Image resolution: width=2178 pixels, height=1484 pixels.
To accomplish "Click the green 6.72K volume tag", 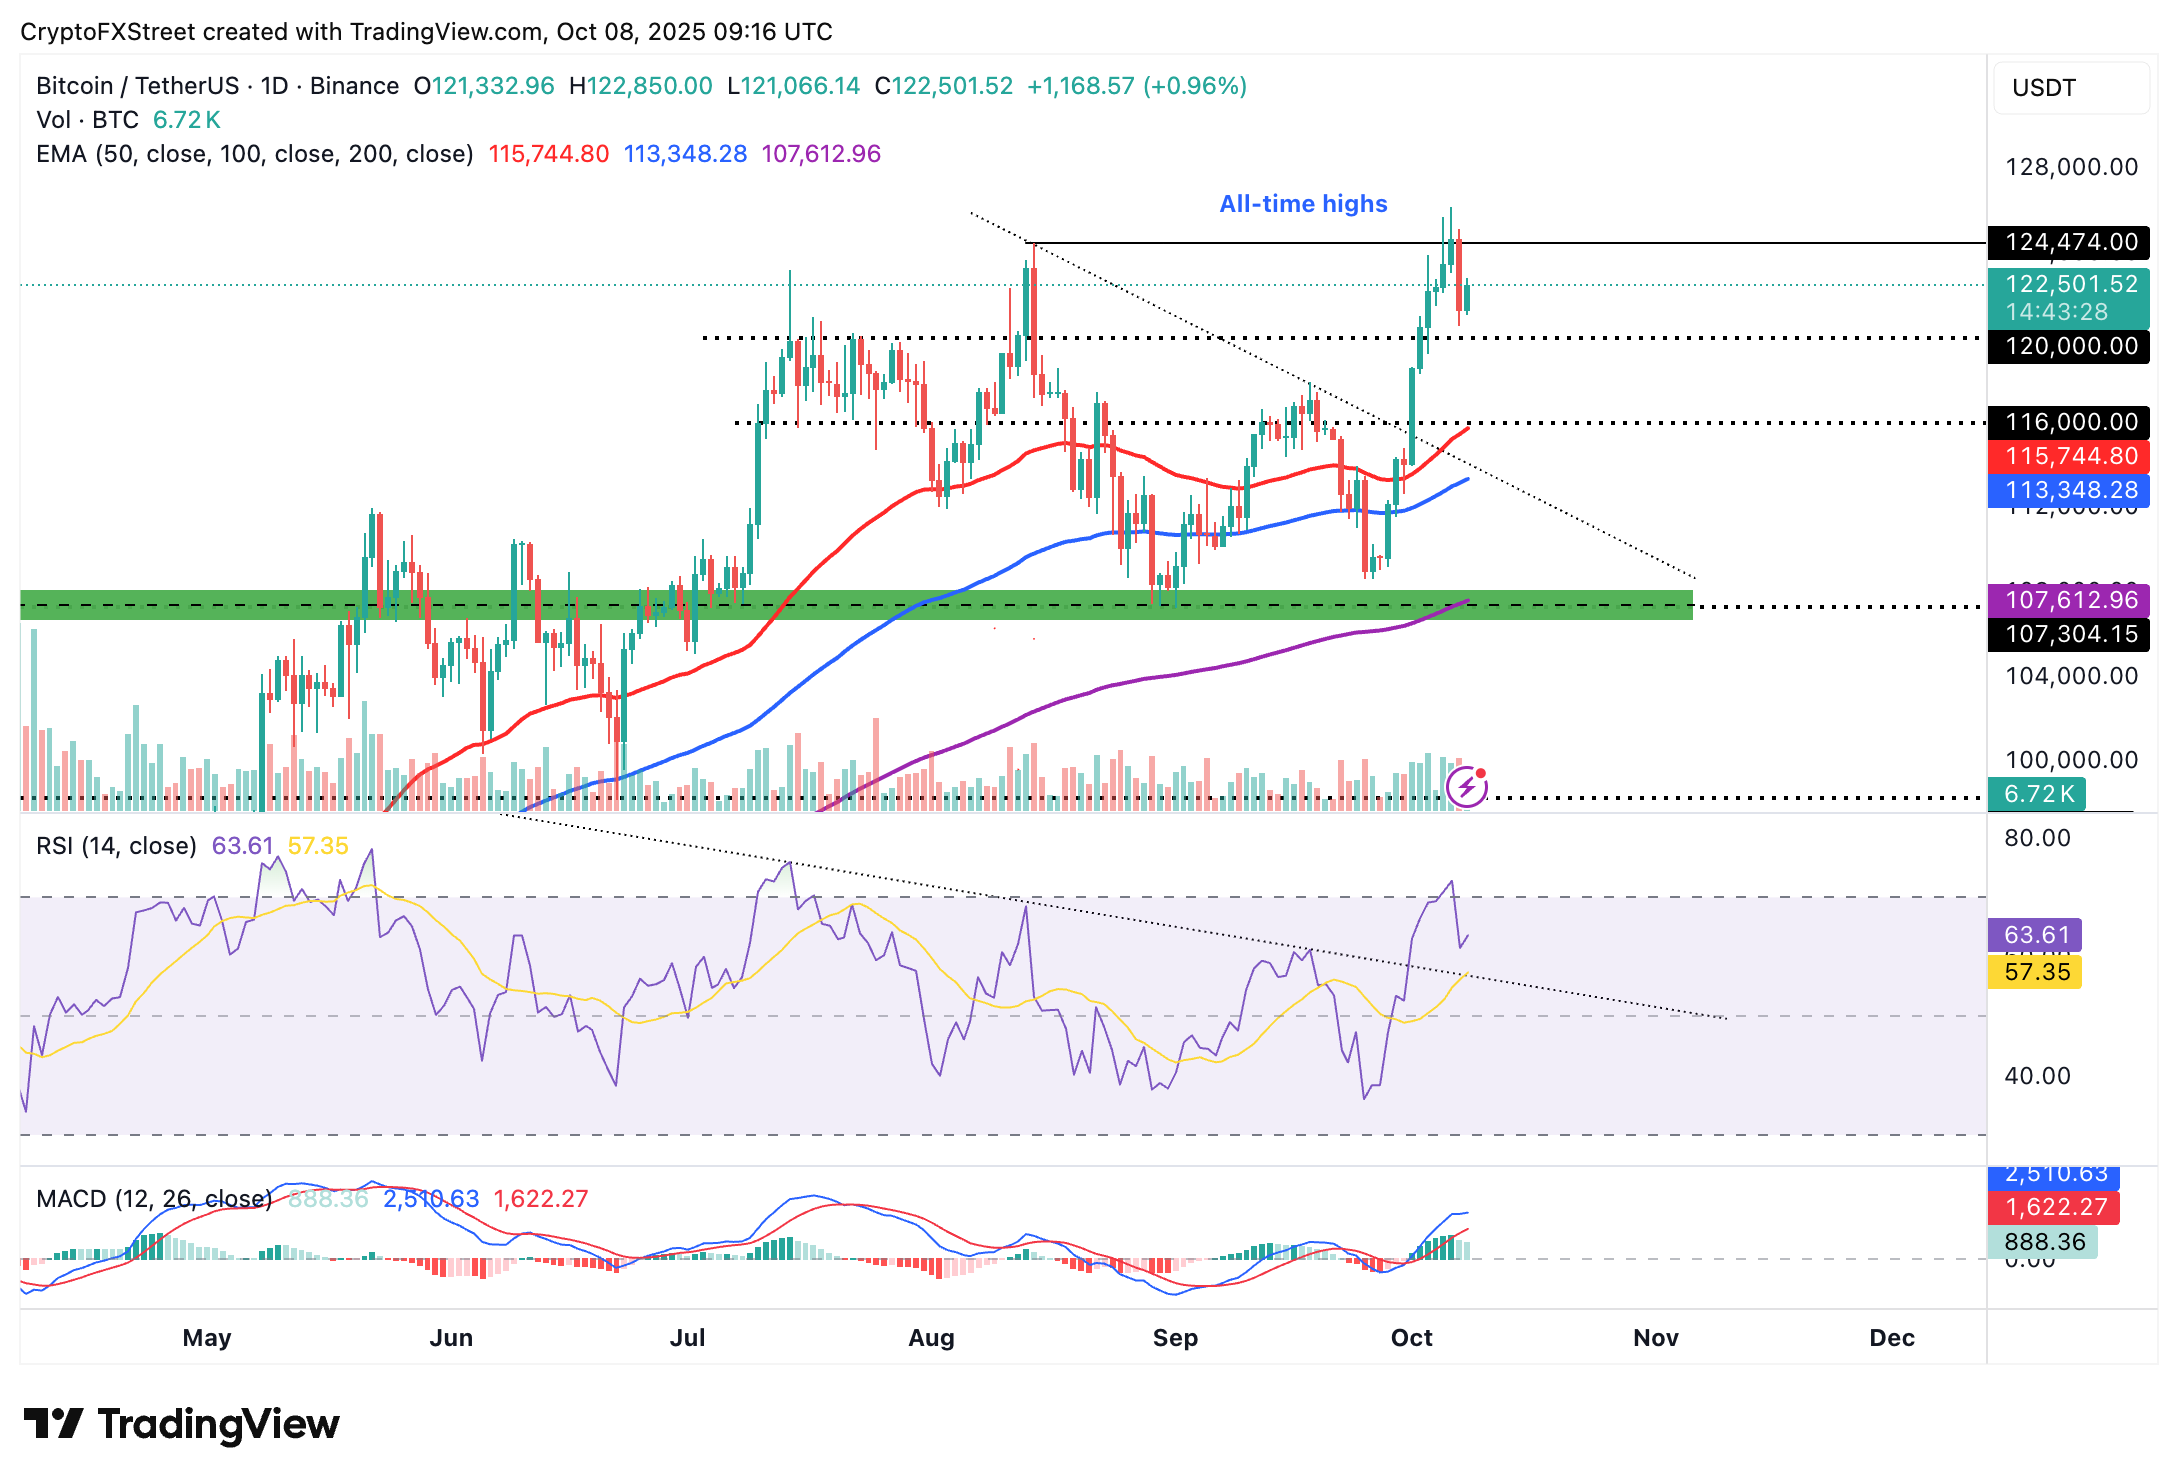I will click(2038, 794).
